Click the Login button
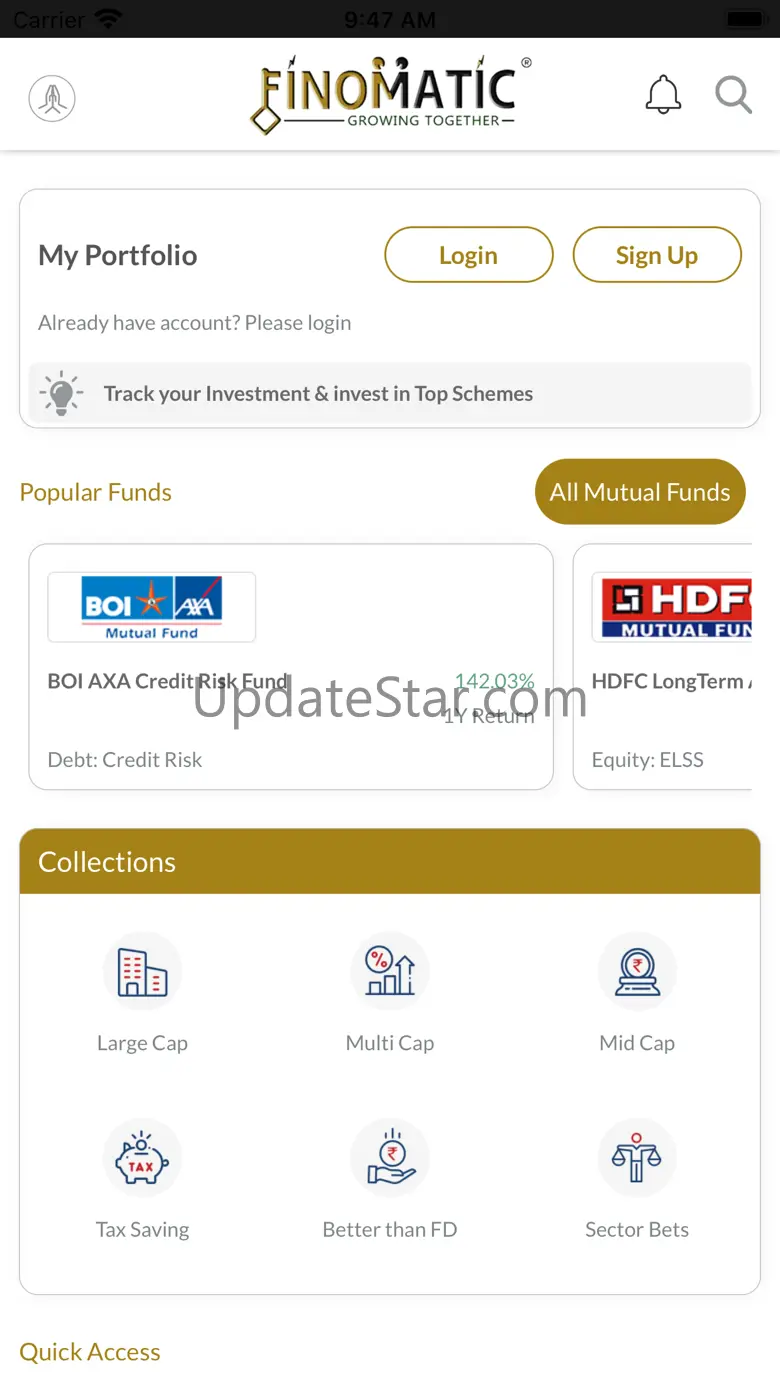This screenshot has height=1387, width=780. pyautogui.click(x=469, y=255)
